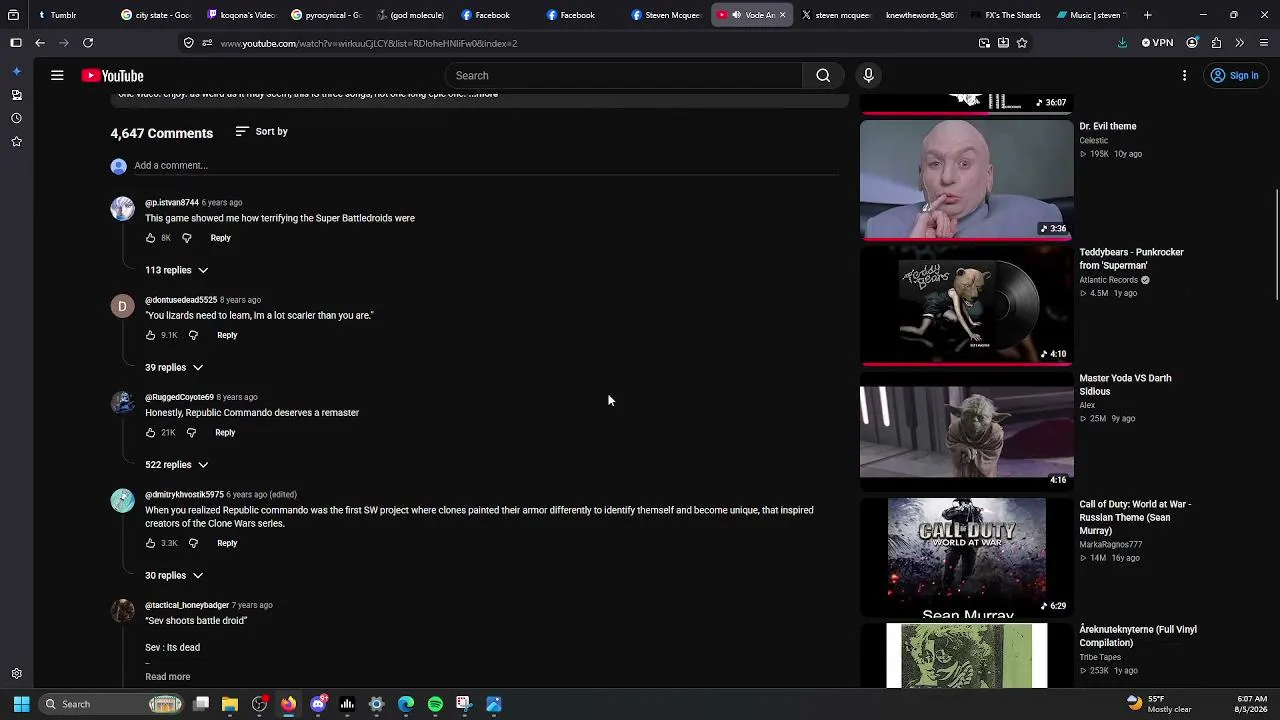The image size is (1280, 720).
Task: Dislike the comment by @p.istvan8744
Action: [x=186, y=238]
